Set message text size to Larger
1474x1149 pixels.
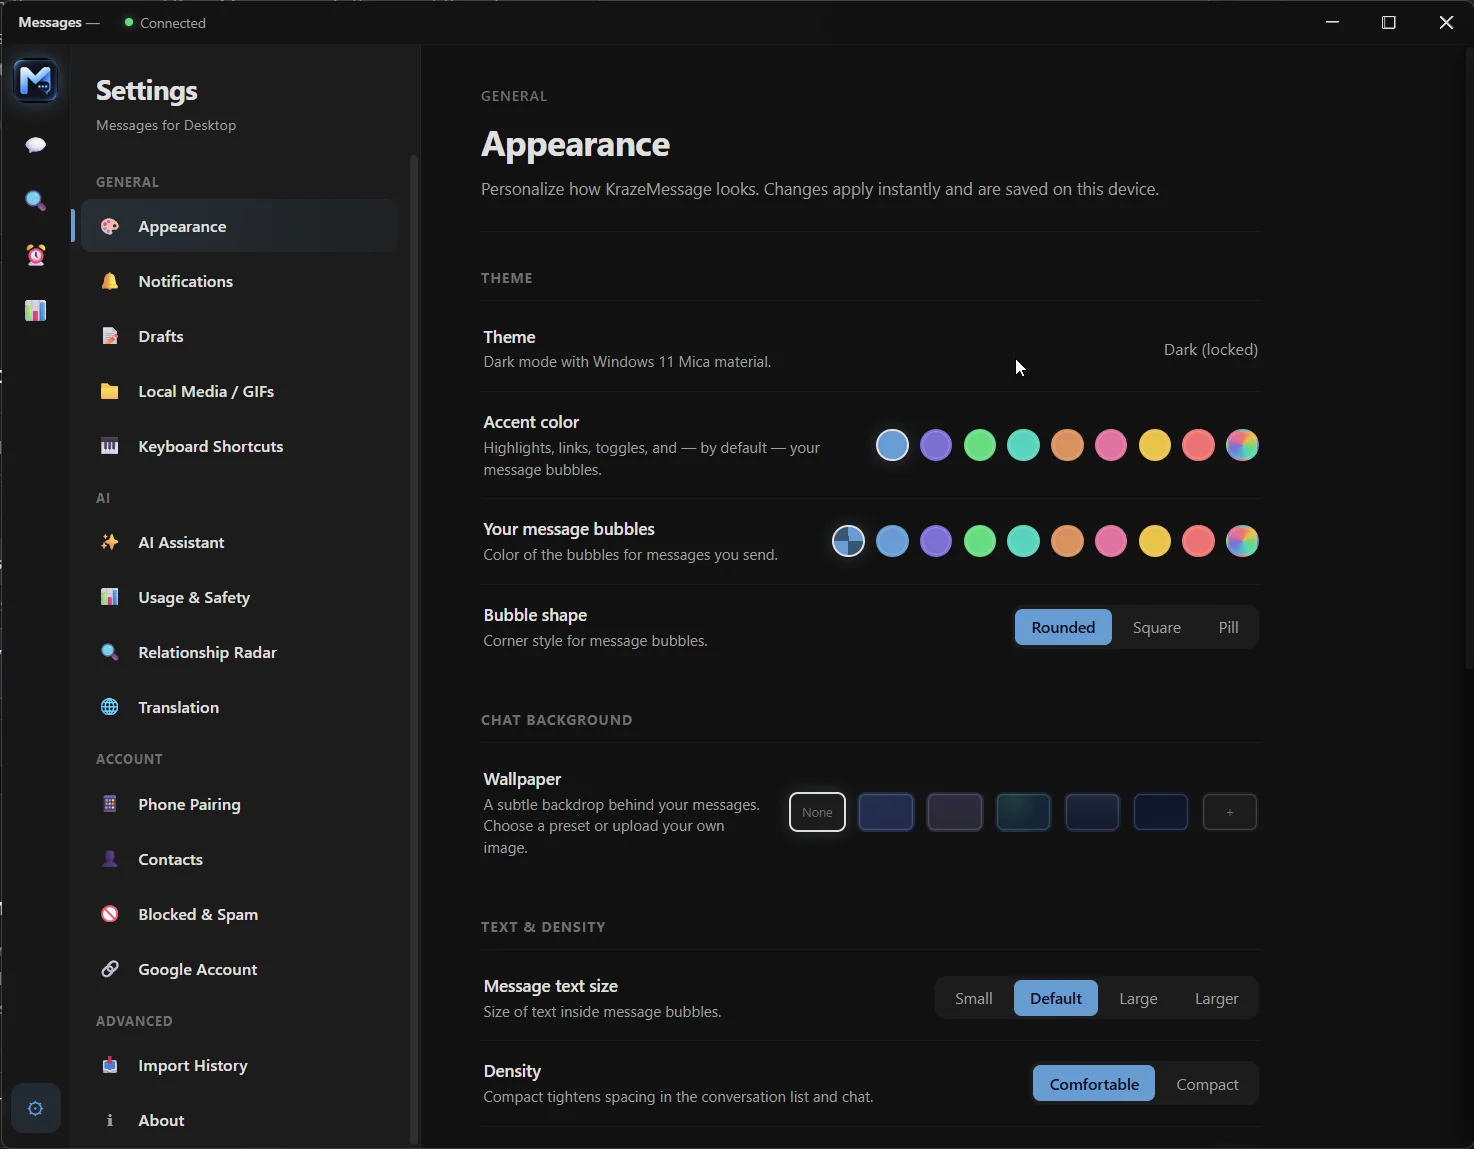(1216, 998)
